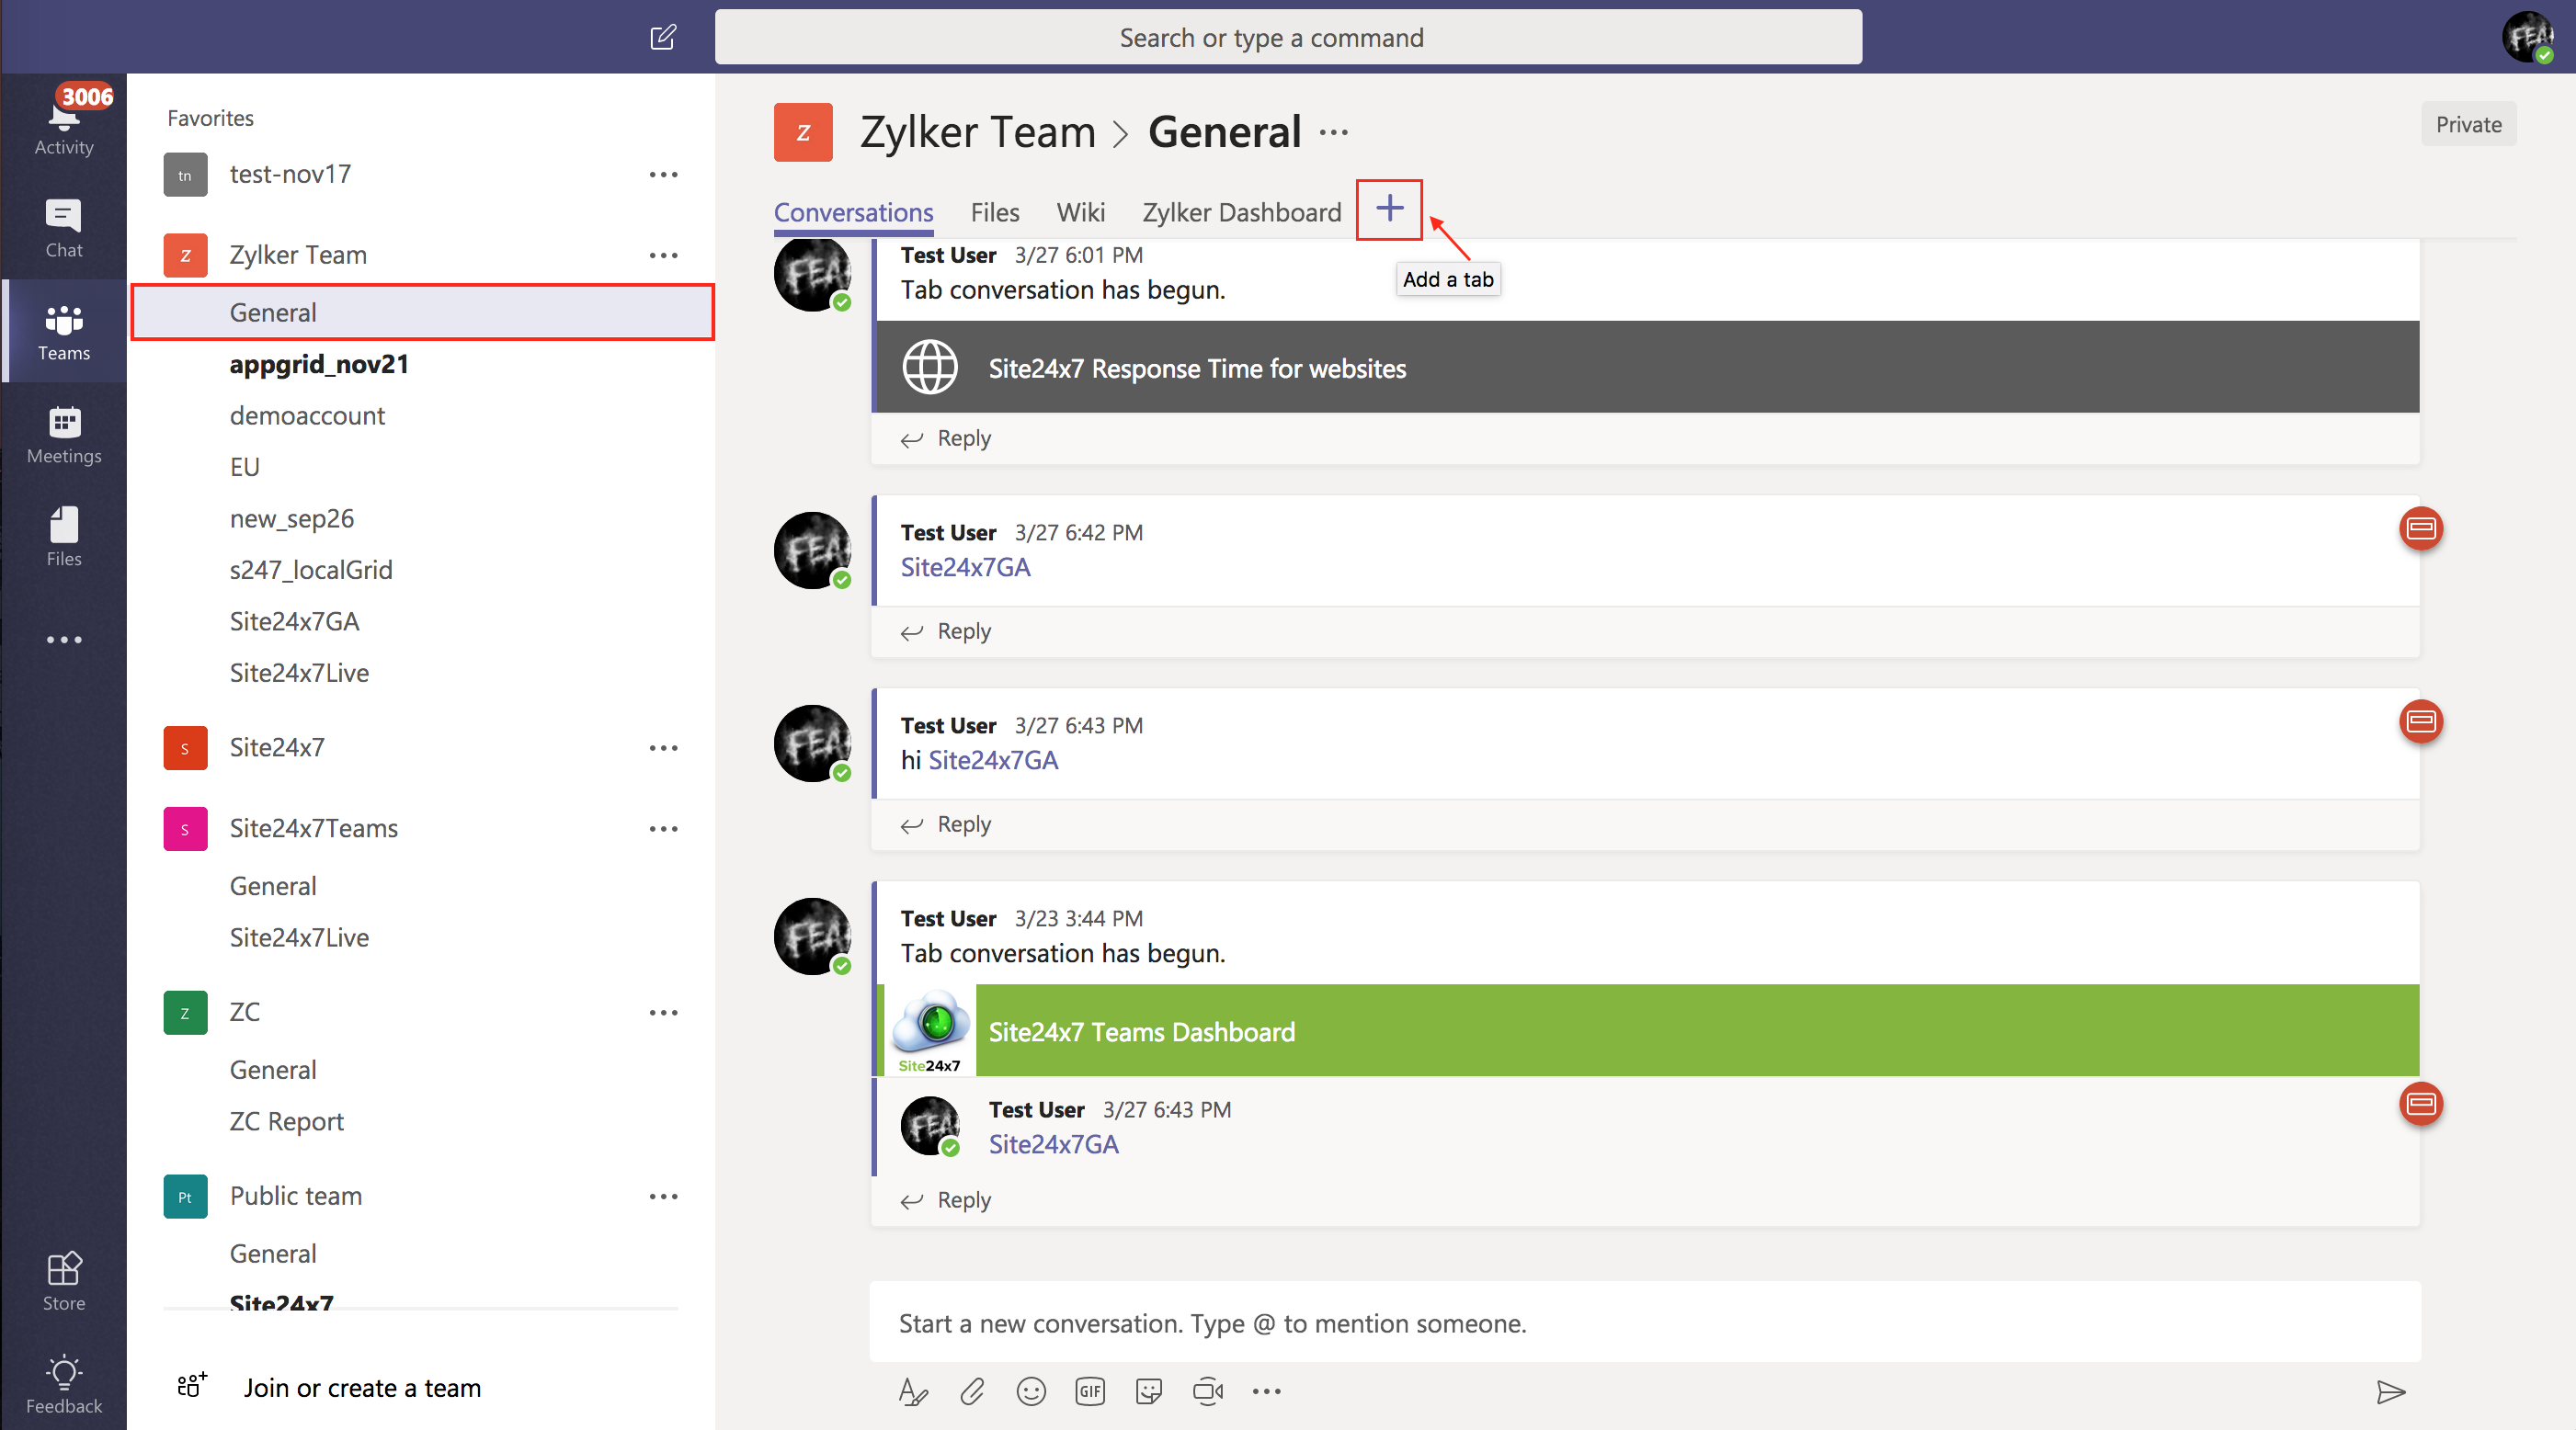Switch to the Files tab
The image size is (2576, 1430).
994,212
